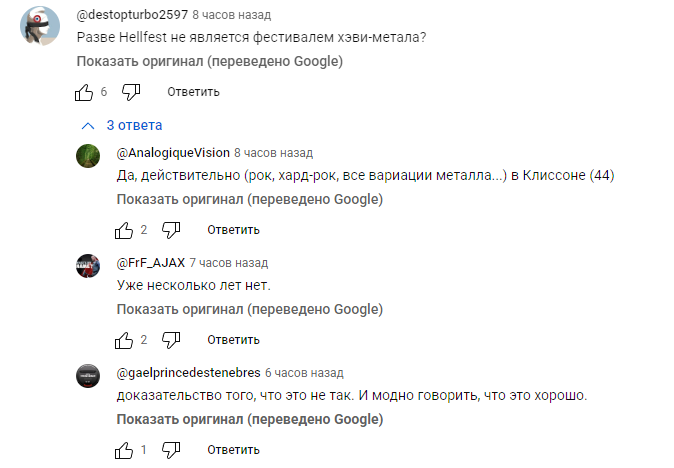Reply to @AnalogiqueVision's comment
The height and width of the screenshot is (468, 674).
(233, 230)
